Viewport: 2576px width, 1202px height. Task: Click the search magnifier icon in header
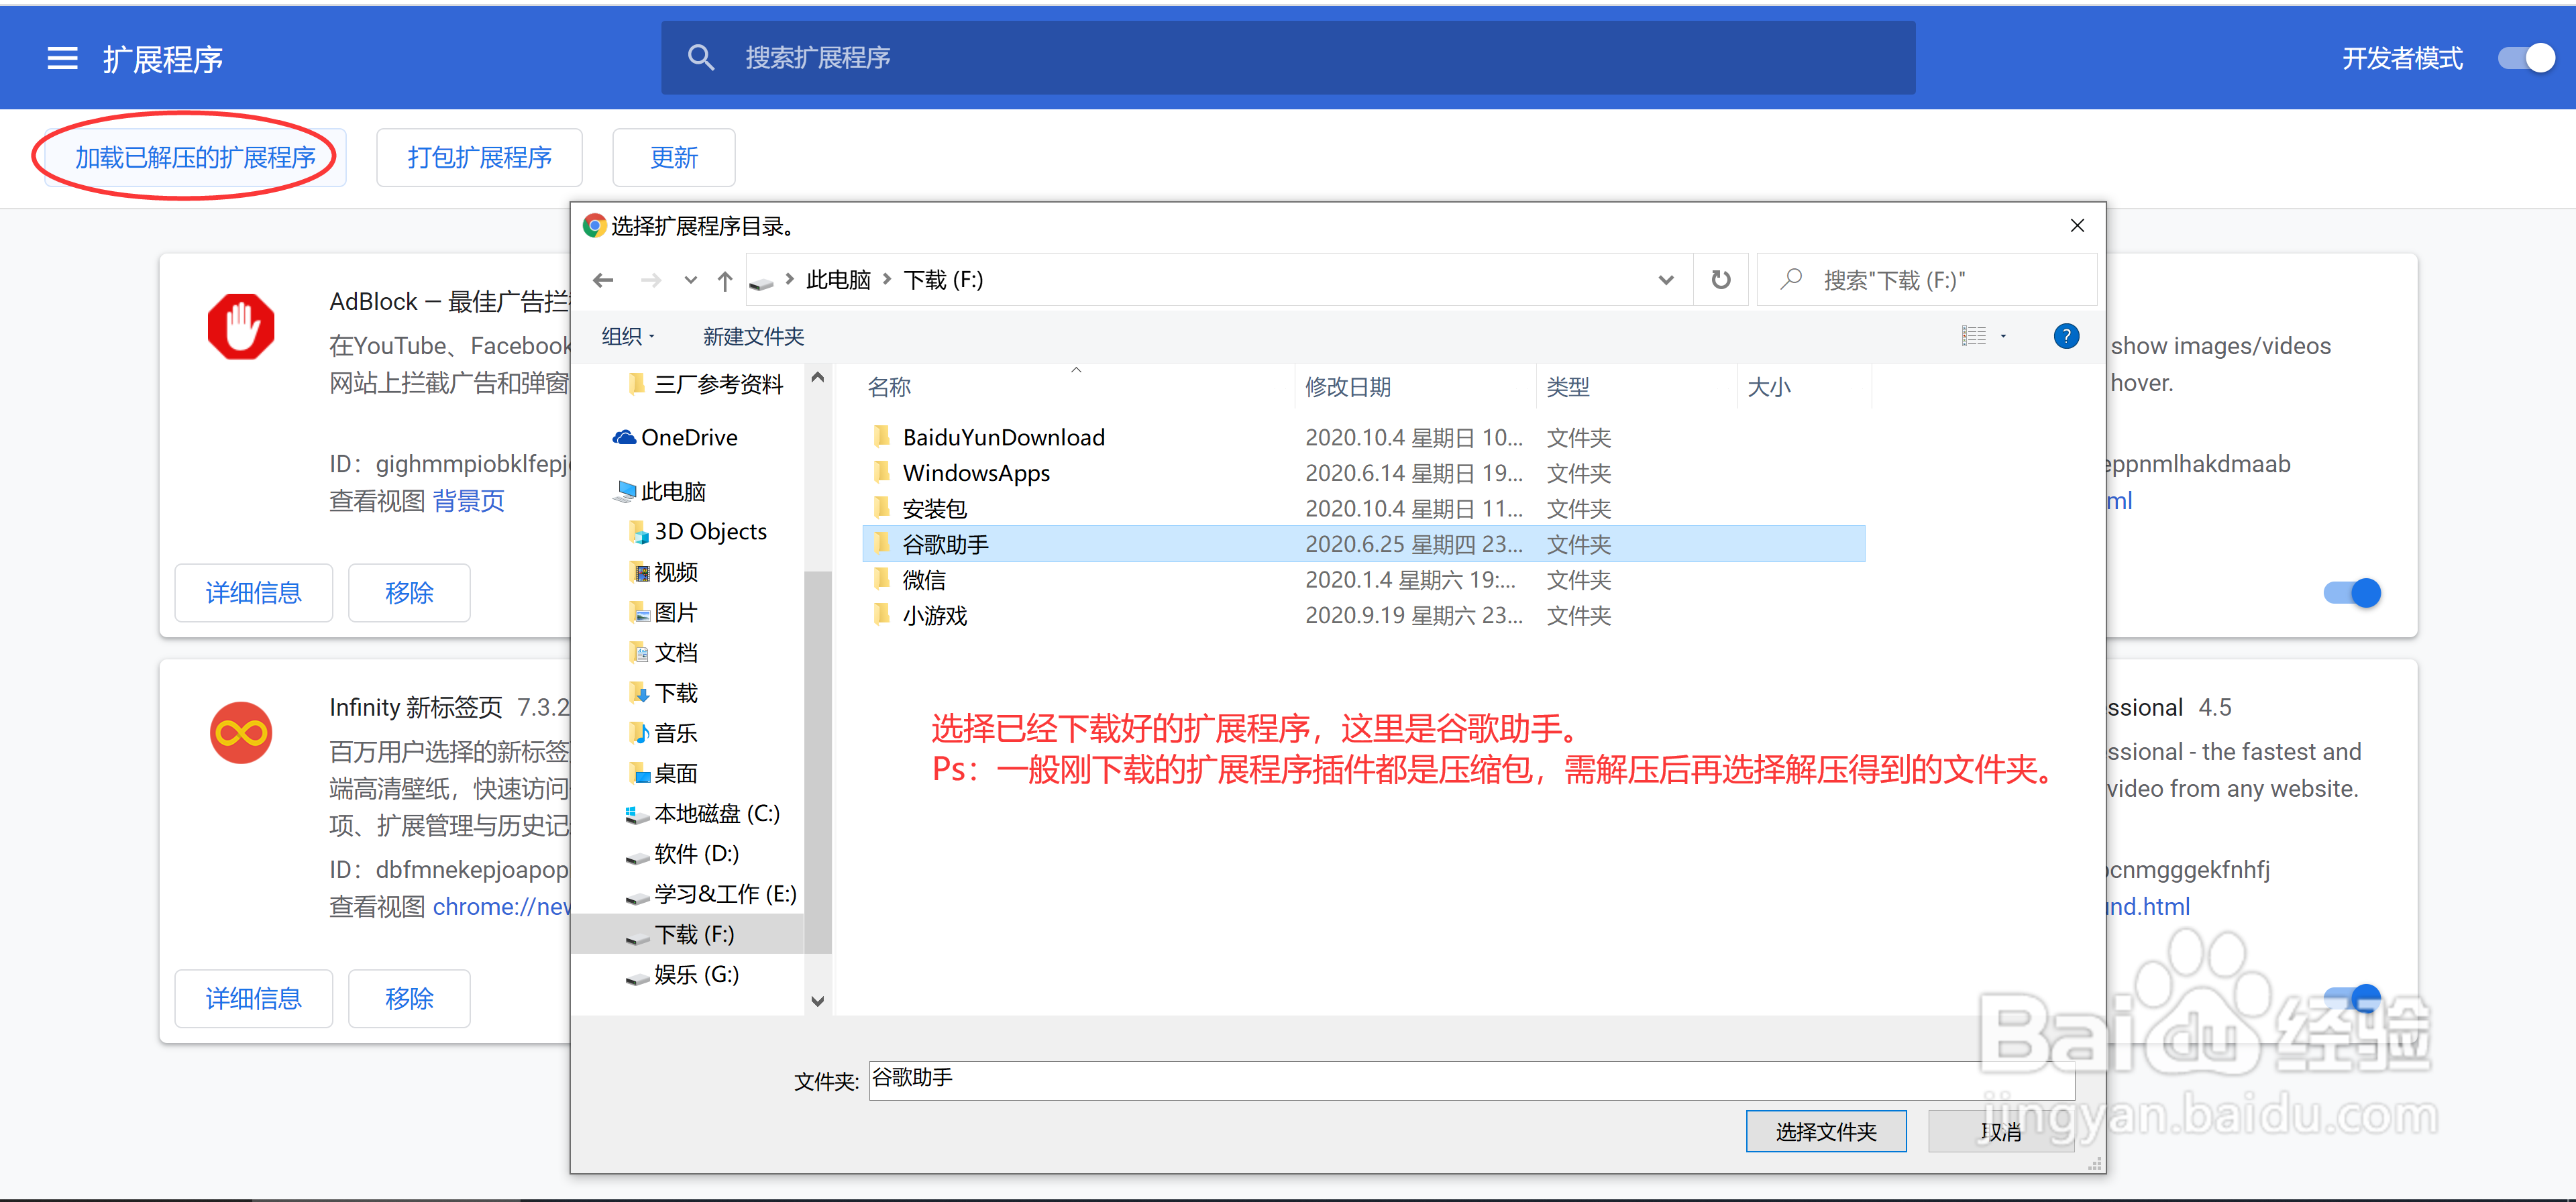(x=701, y=58)
